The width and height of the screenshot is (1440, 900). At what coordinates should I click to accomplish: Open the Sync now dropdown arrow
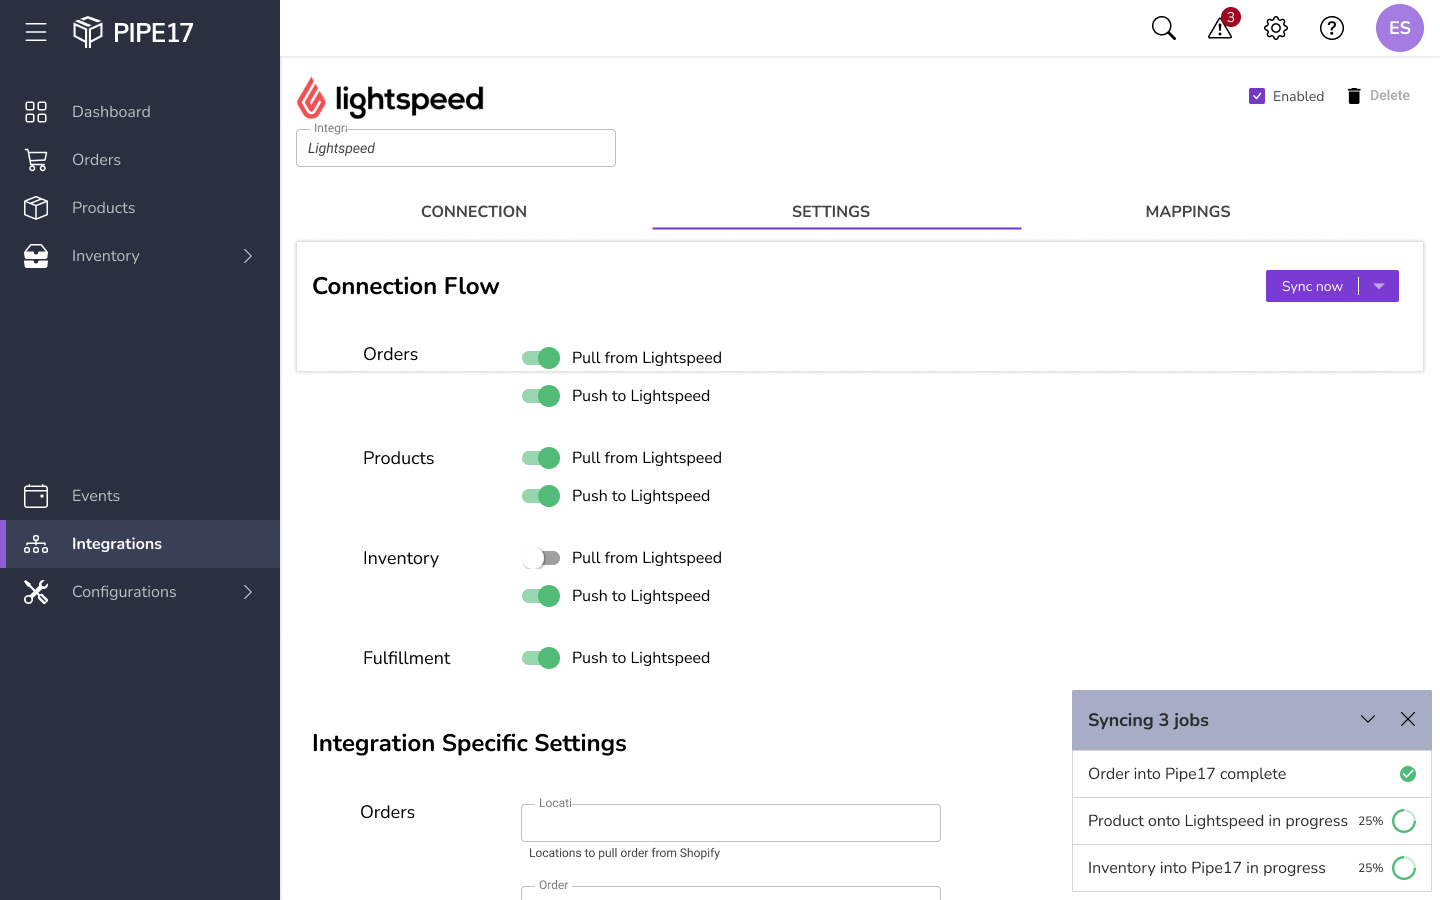1379,286
